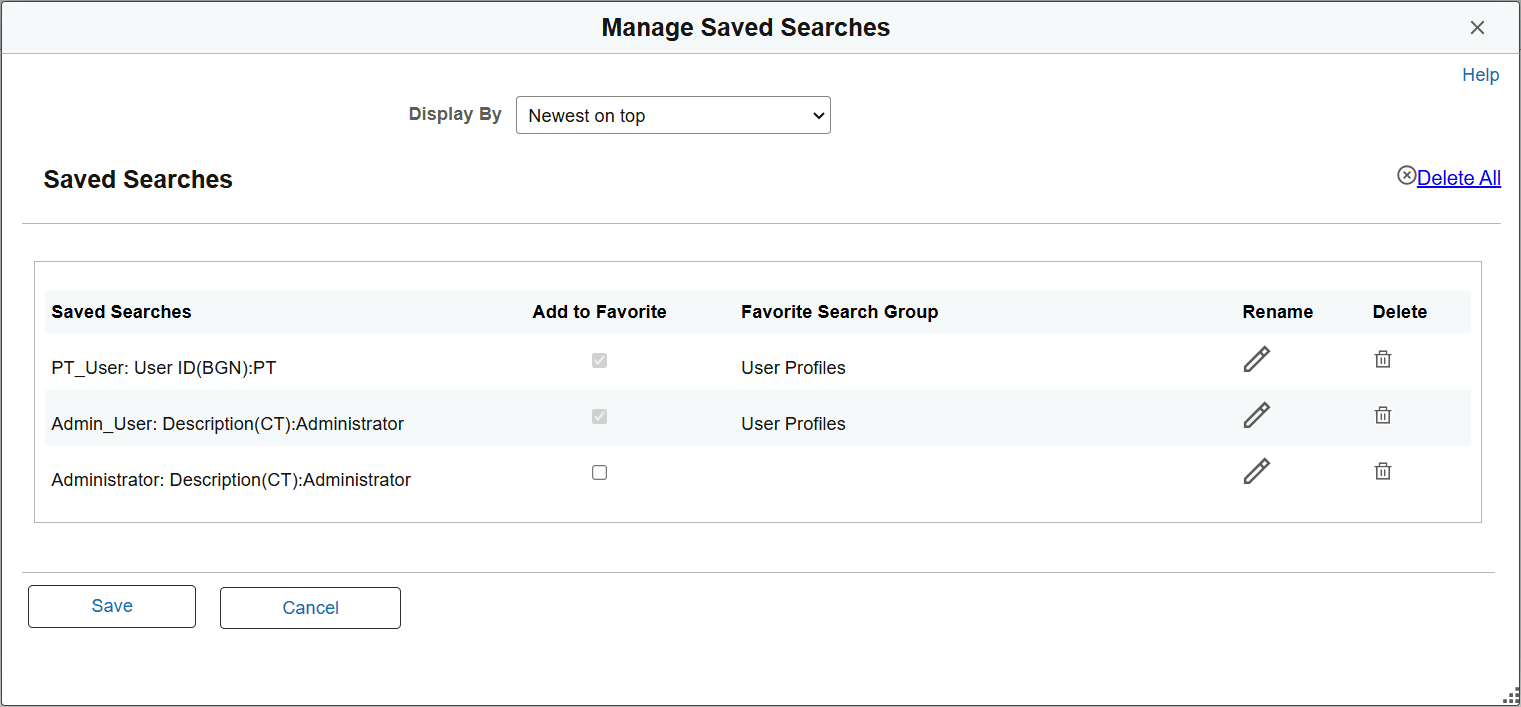Screen dimensions: 1521x707
Task: Click the circled-X Delete All icon
Action: pos(1407,175)
